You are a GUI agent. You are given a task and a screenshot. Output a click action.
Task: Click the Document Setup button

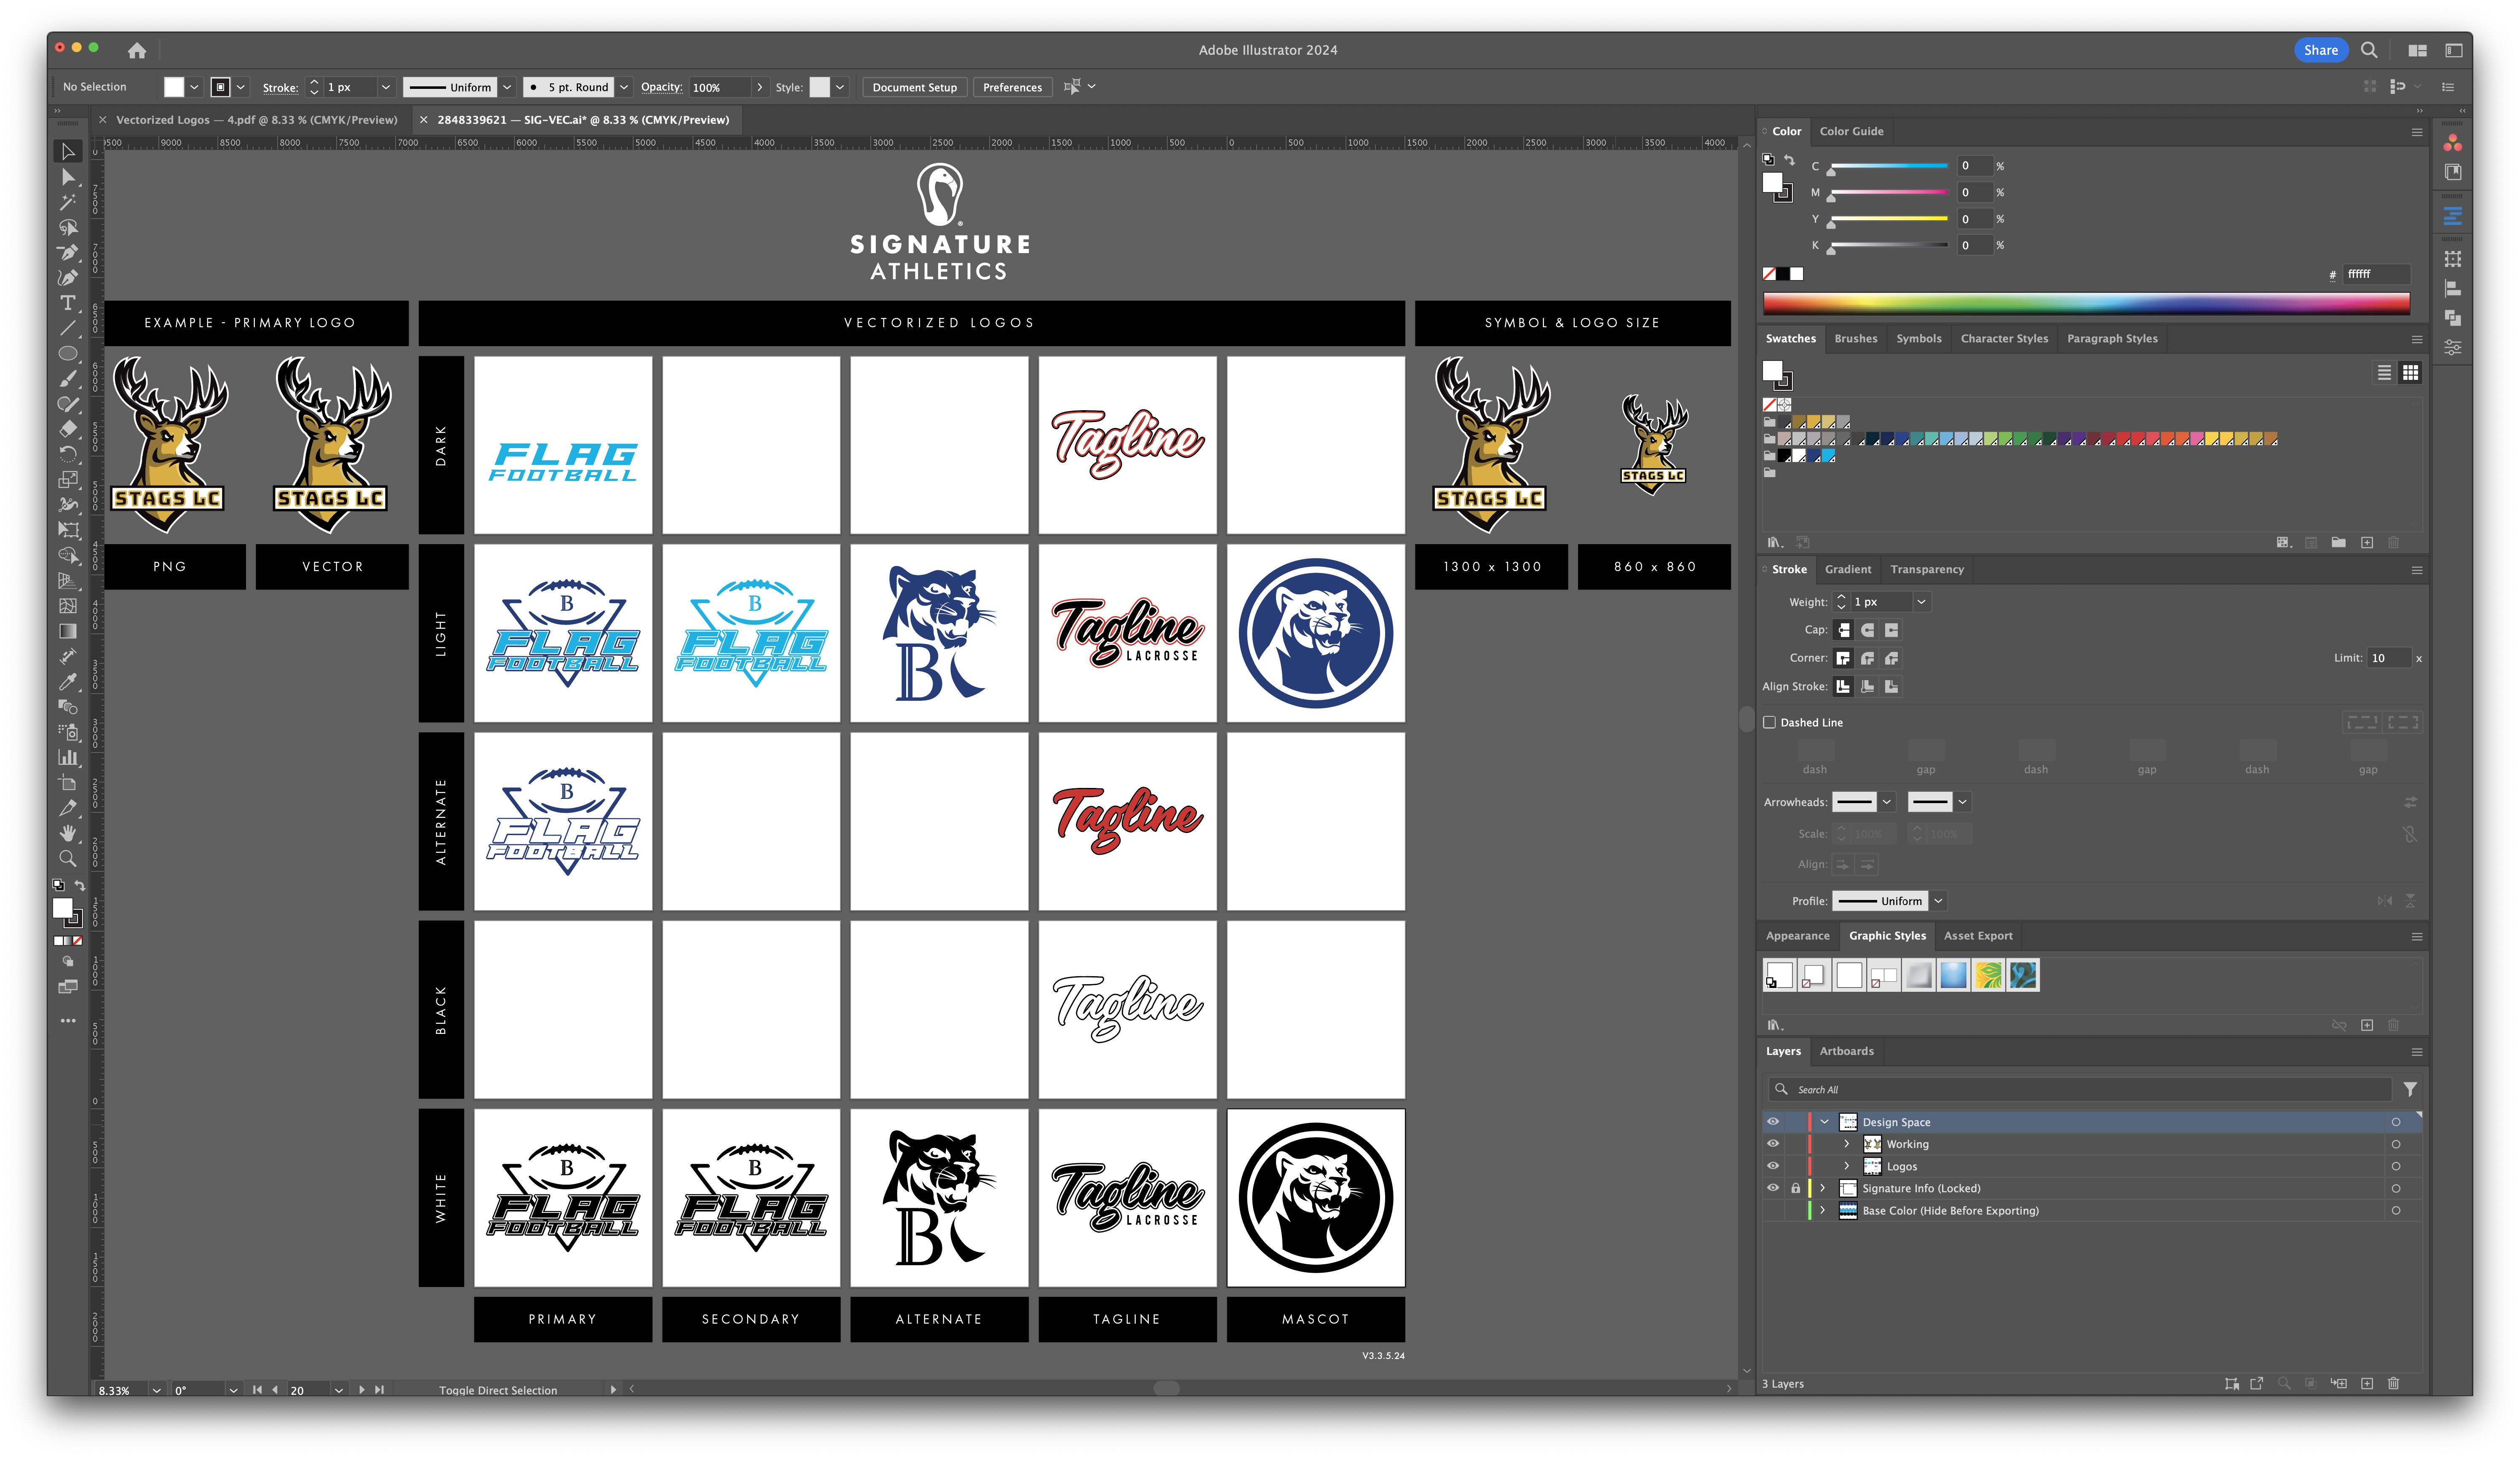click(914, 87)
